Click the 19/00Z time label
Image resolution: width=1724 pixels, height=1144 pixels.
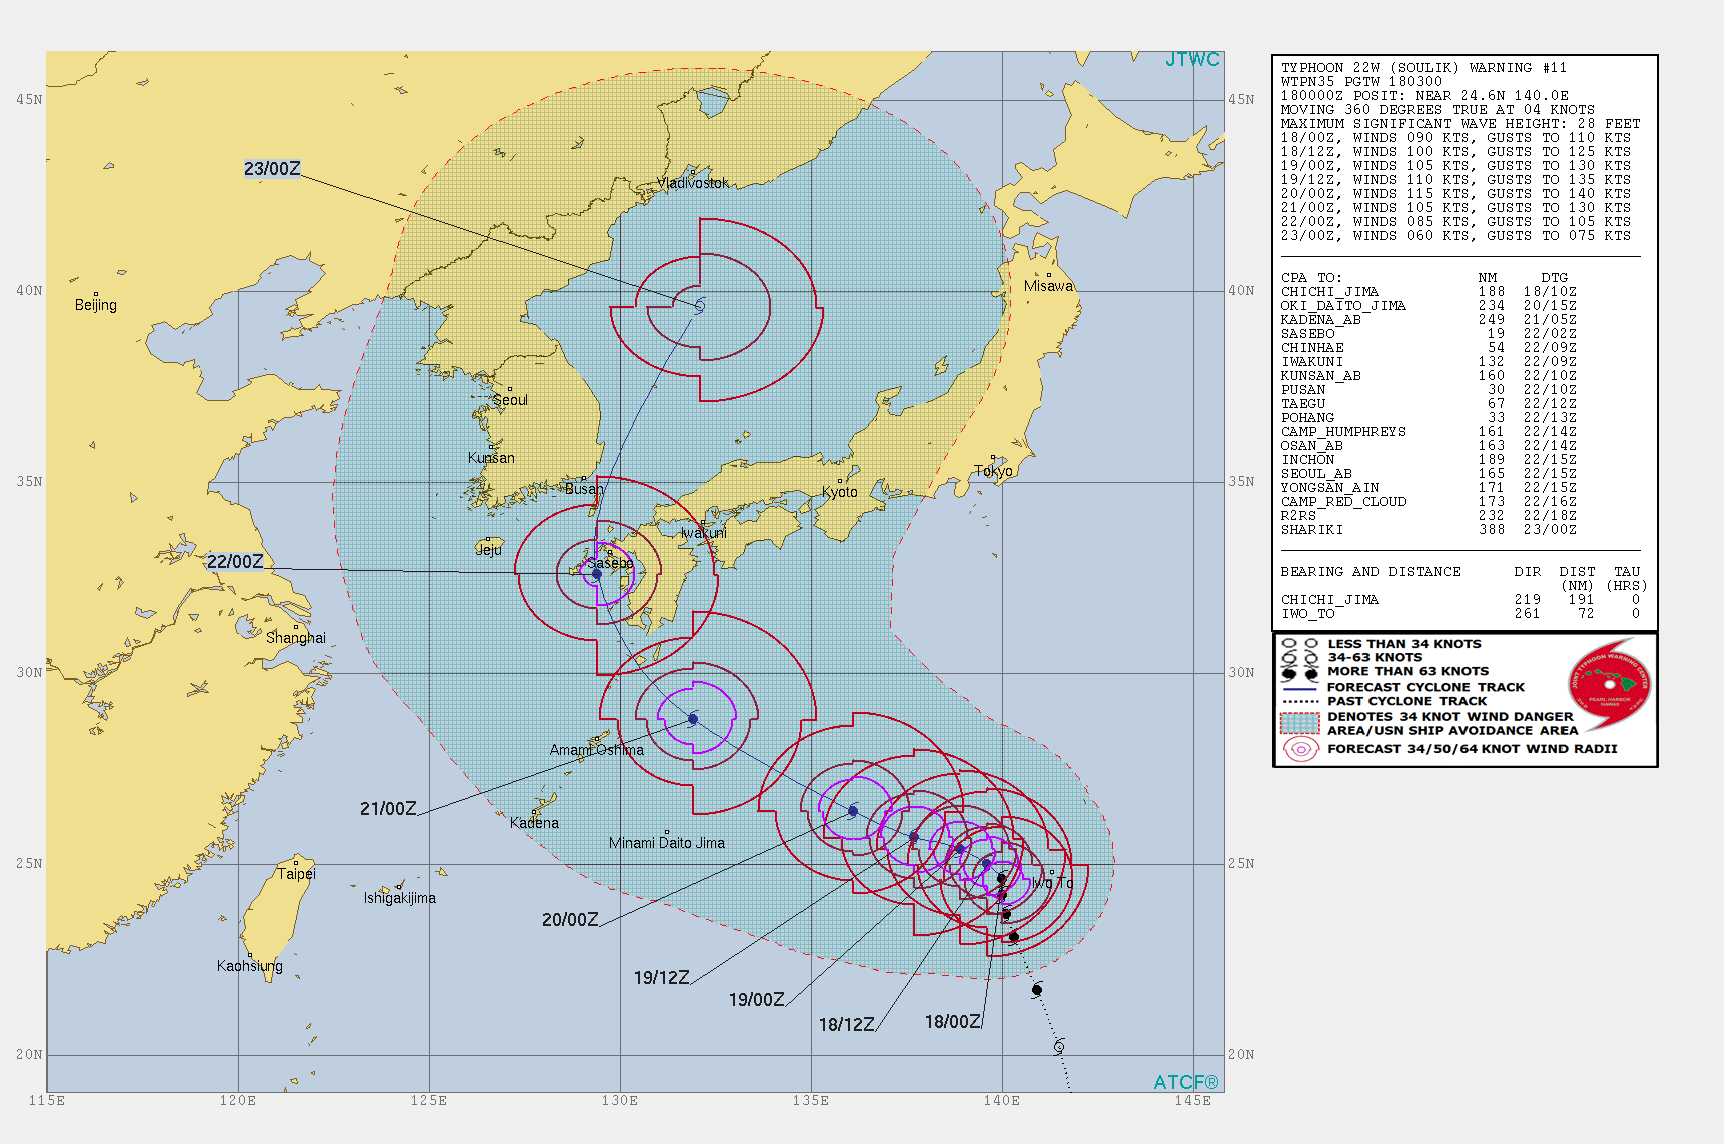tap(756, 1000)
